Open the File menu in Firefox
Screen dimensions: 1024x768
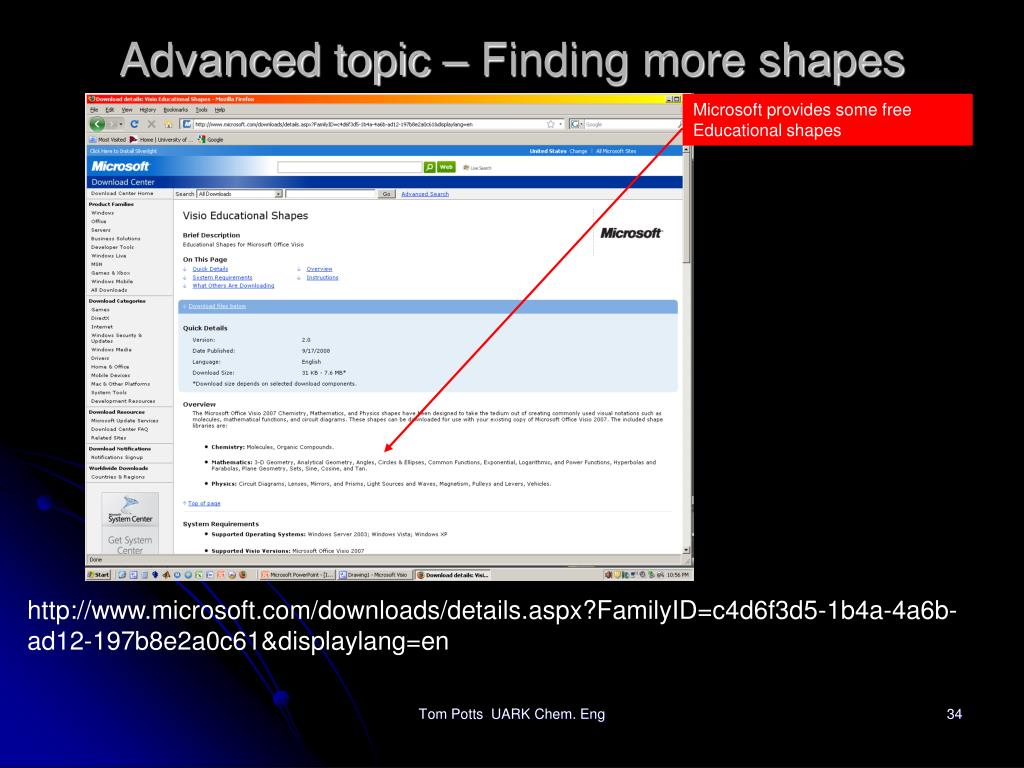(x=93, y=110)
